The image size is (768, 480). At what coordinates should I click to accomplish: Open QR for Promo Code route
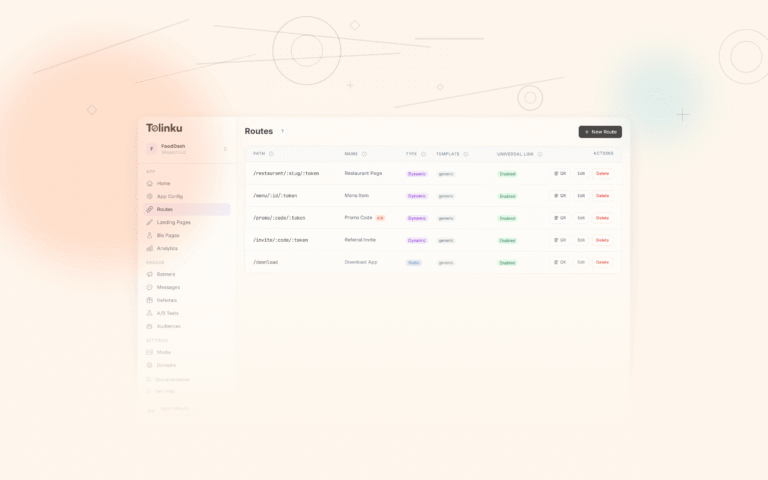coord(560,218)
